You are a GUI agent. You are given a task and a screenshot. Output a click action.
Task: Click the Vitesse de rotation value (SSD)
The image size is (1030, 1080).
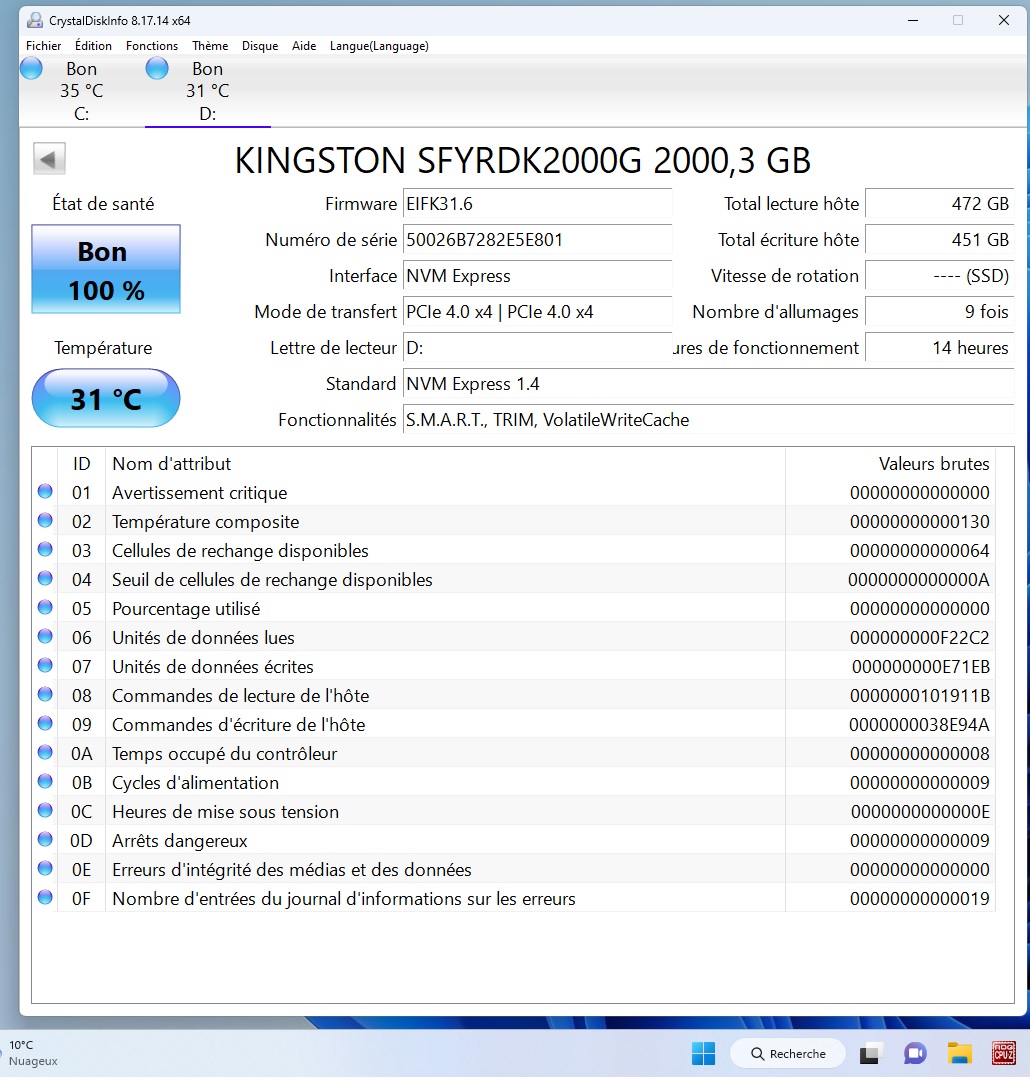tap(940, 276)
